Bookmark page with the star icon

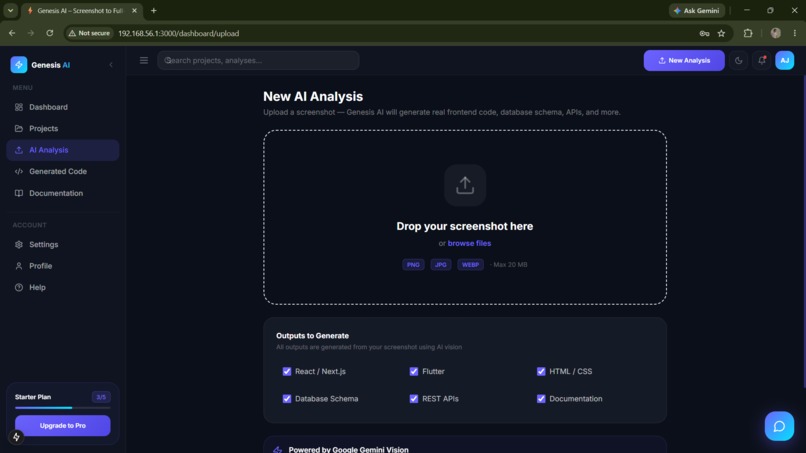click(x=721, y=33)
